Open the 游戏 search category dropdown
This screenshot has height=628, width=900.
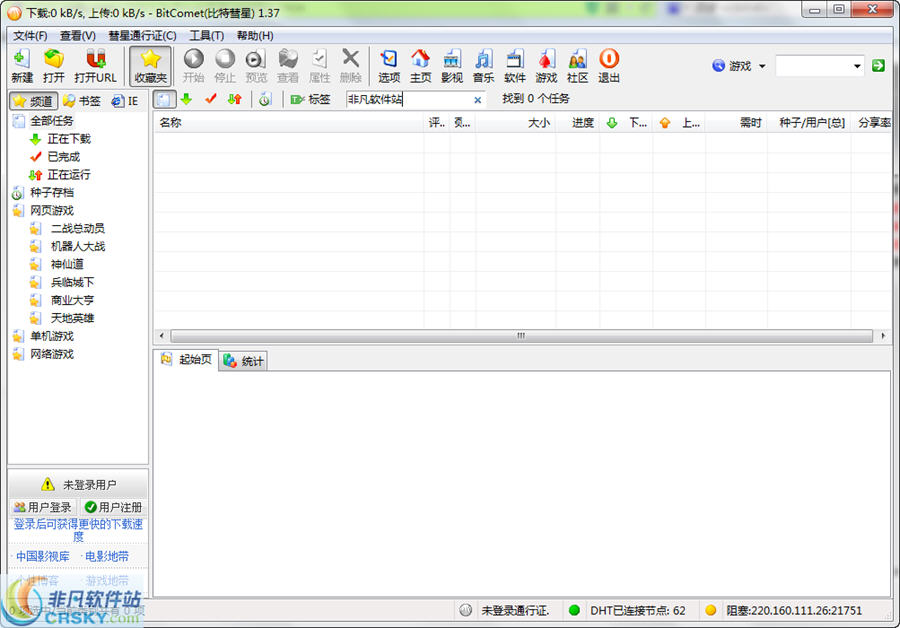pyautogui.click(x=739, y=66)
